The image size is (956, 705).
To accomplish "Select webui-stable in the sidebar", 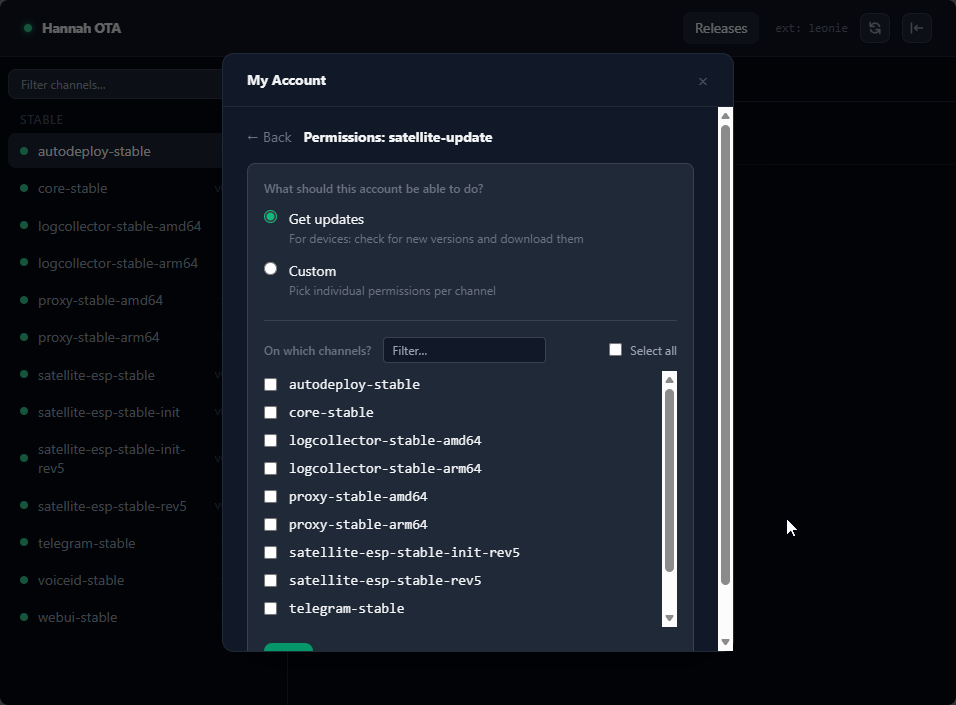I will [x=116, y=617].
